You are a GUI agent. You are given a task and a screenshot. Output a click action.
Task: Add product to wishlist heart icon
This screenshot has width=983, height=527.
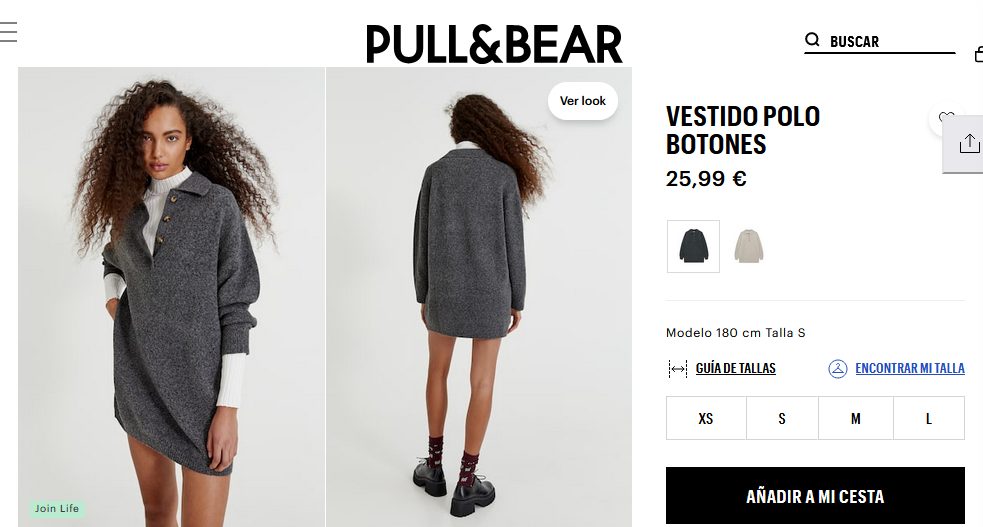click(946, 118)
